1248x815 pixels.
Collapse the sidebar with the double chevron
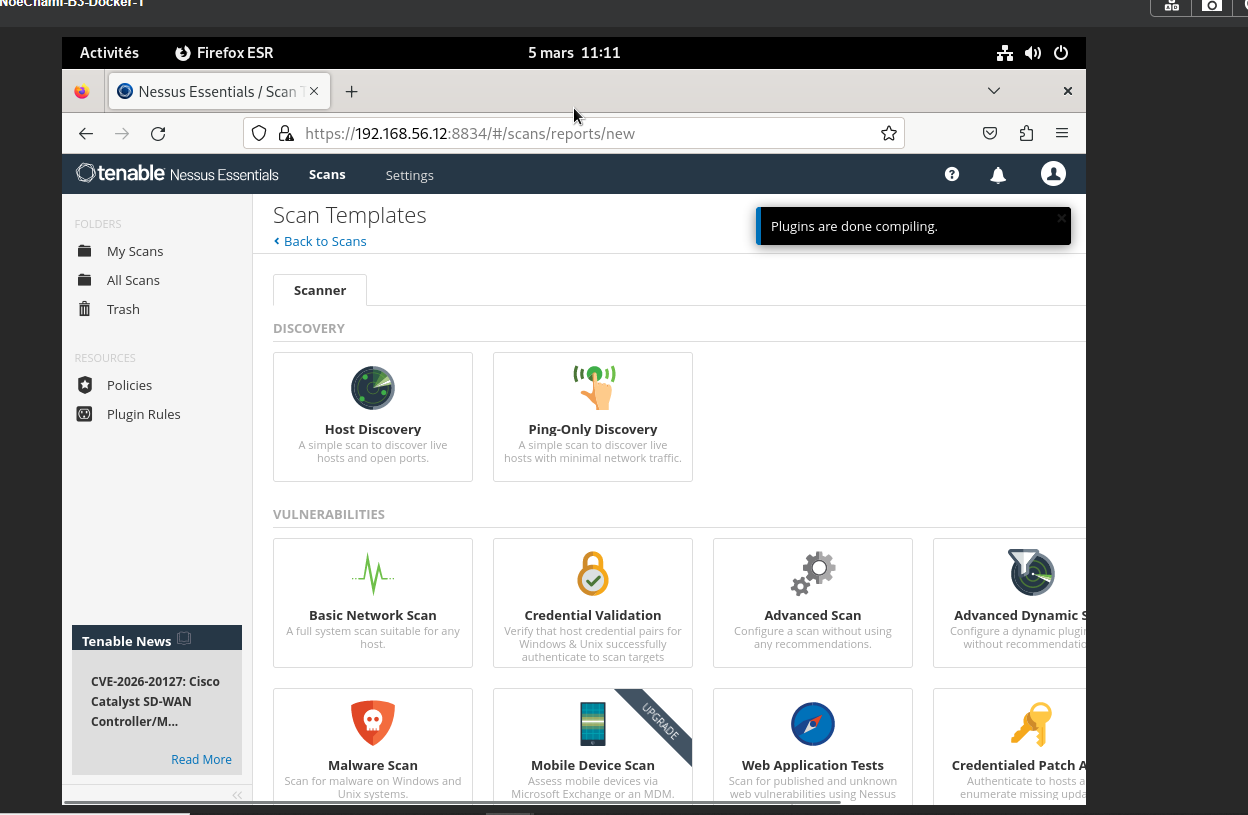237,795
